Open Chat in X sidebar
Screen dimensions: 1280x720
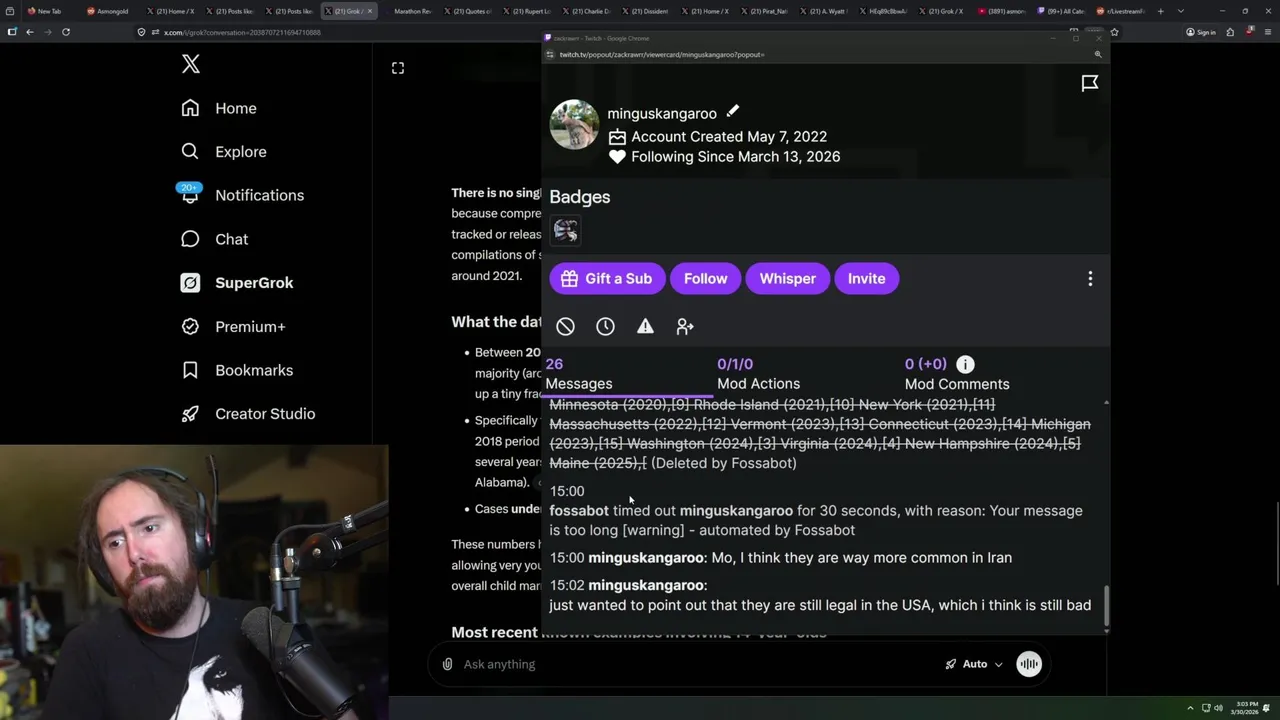click(214, 239)
